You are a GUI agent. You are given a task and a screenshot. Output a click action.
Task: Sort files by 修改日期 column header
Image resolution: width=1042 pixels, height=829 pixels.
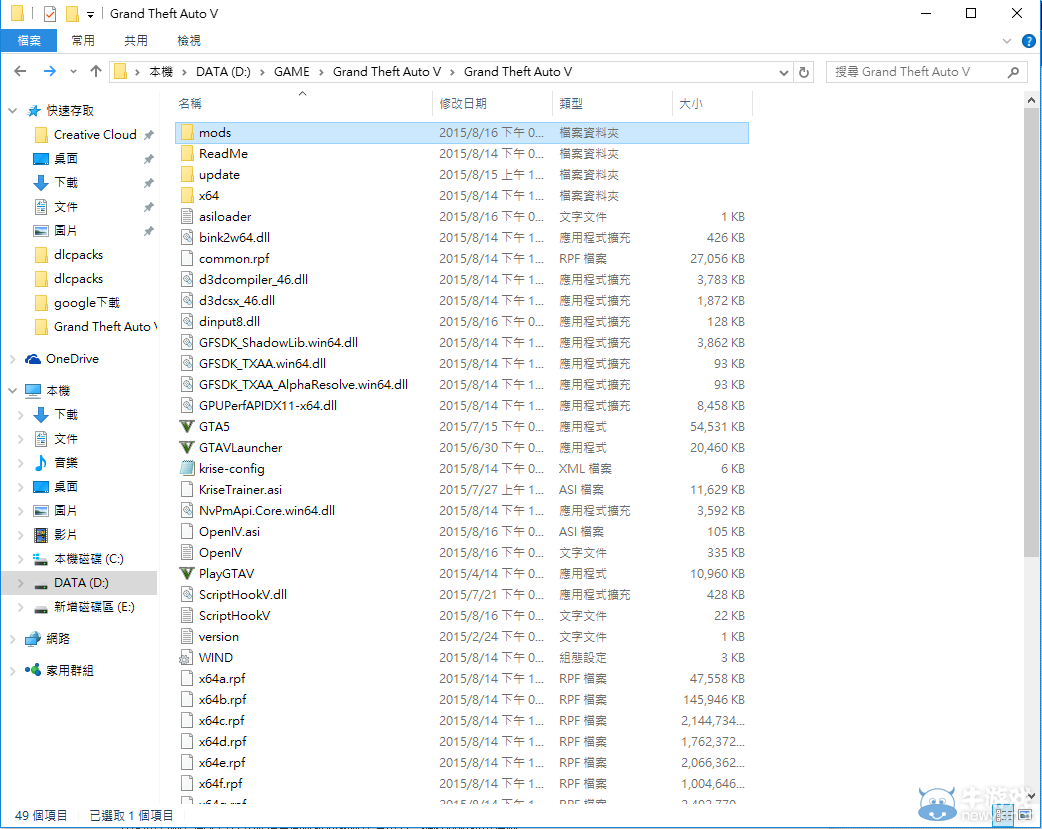pos(463,103)
